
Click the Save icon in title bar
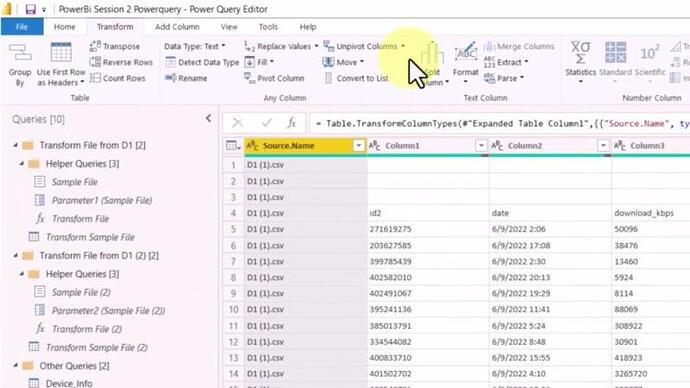[30, 9]
